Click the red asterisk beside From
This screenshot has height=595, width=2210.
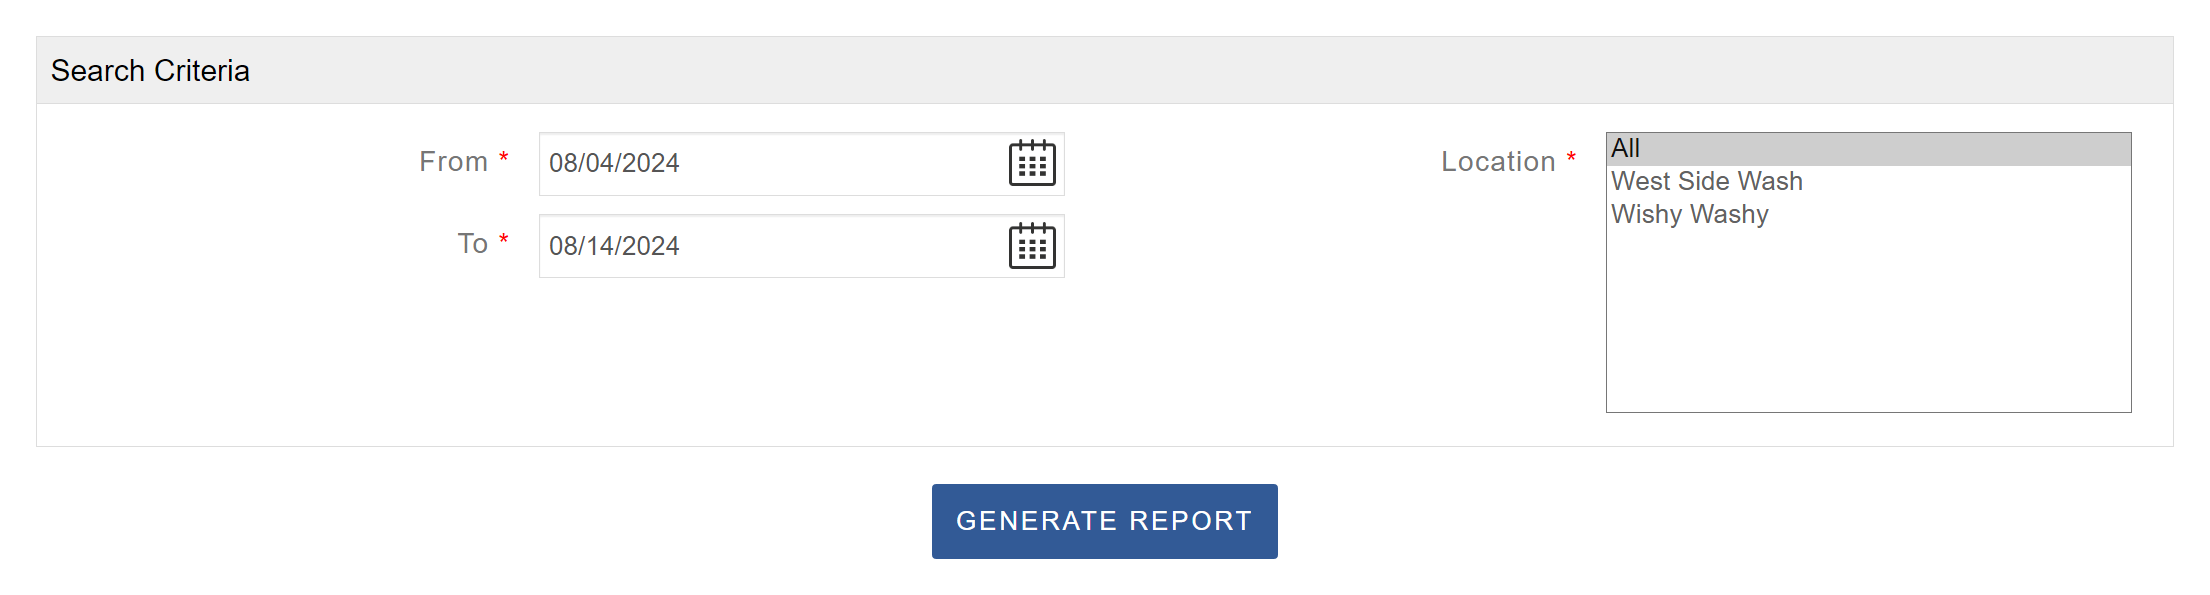coord(504,157)
